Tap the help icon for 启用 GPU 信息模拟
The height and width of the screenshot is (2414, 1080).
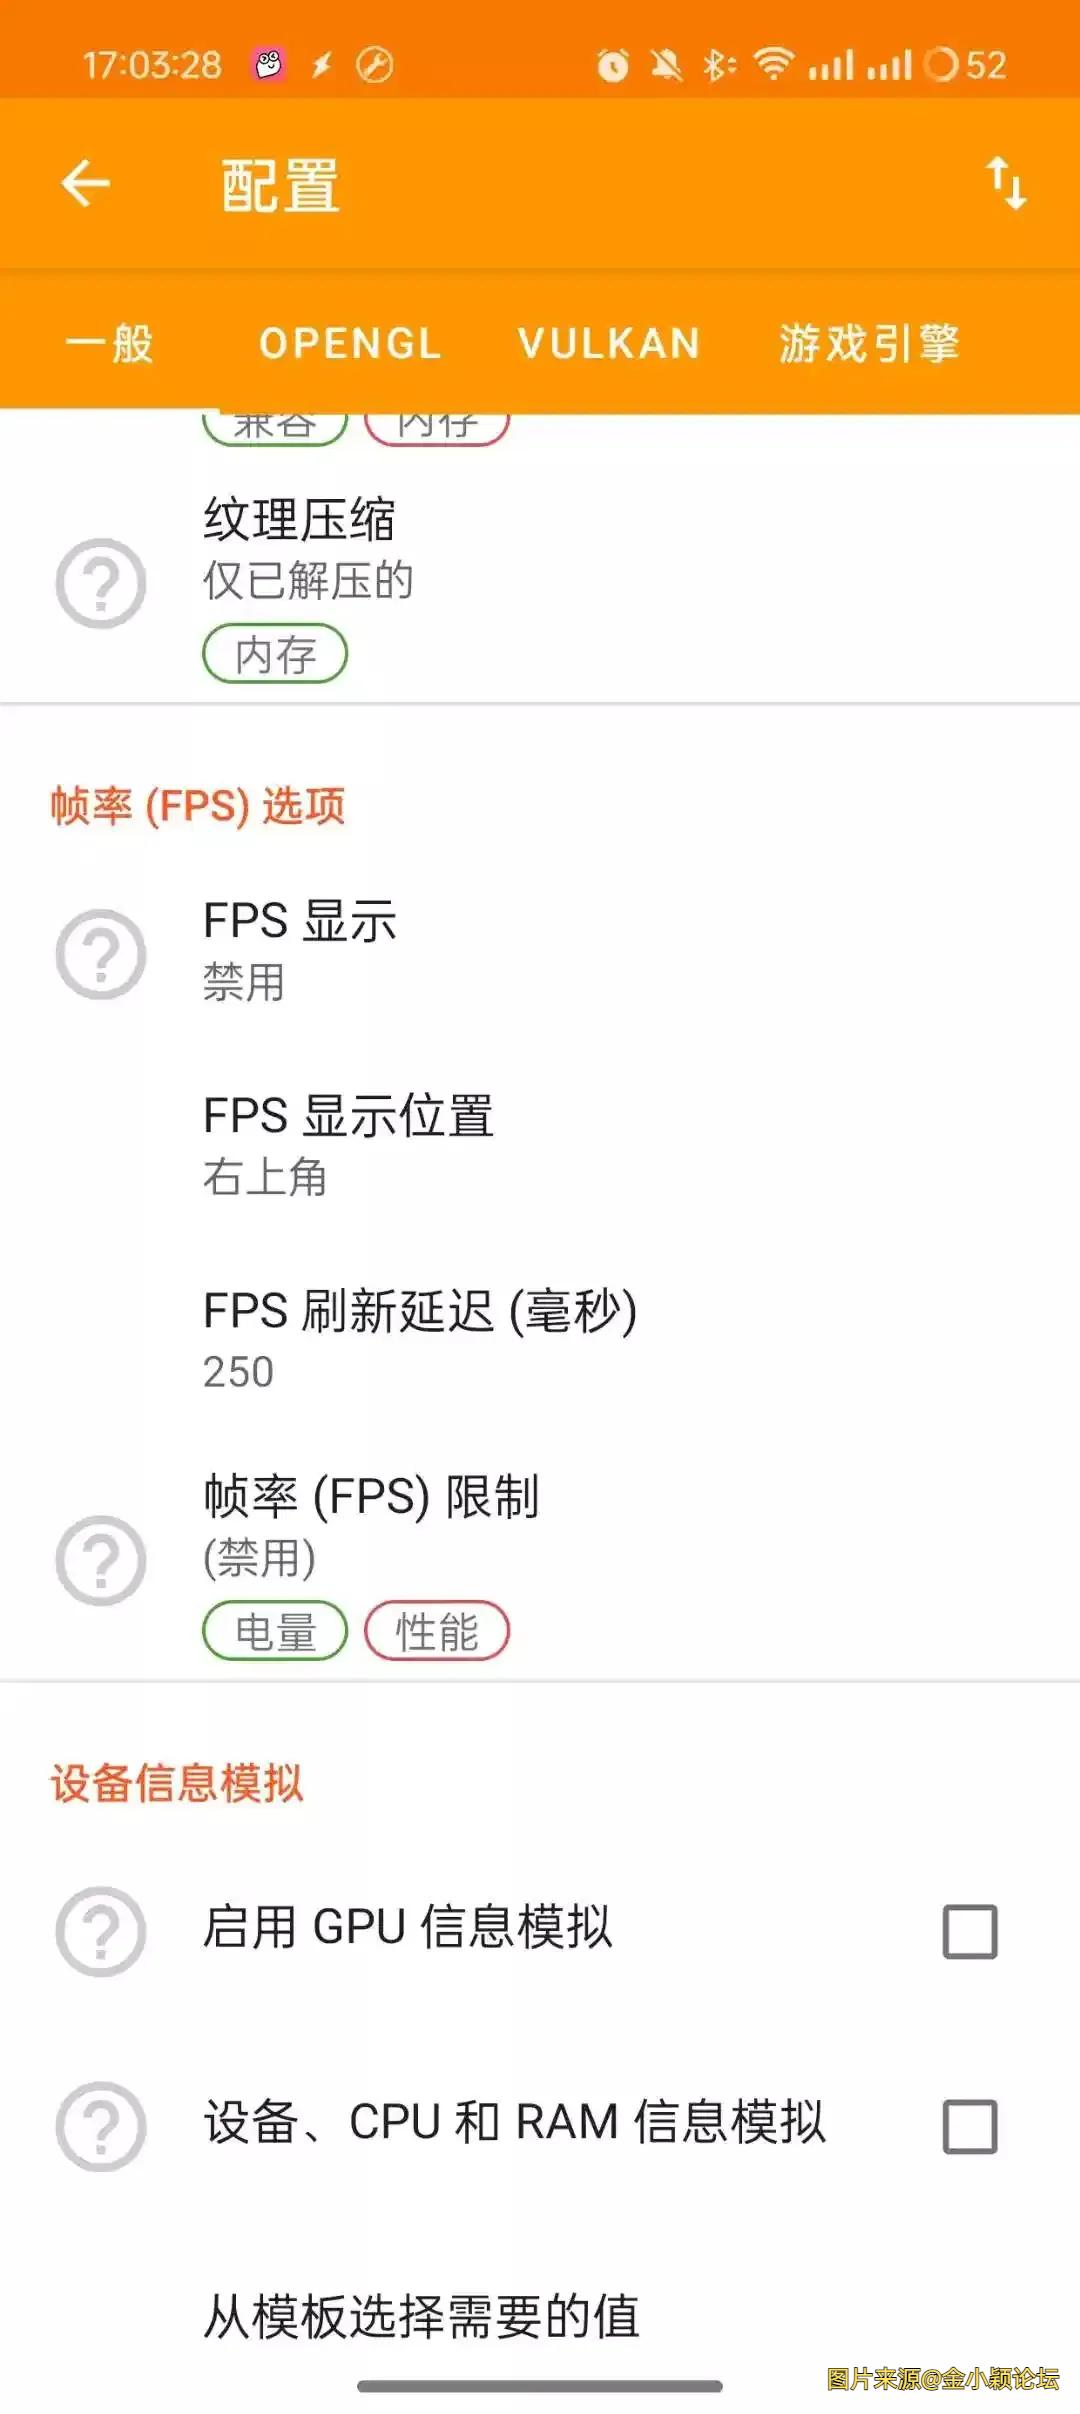click(100, 1930)
